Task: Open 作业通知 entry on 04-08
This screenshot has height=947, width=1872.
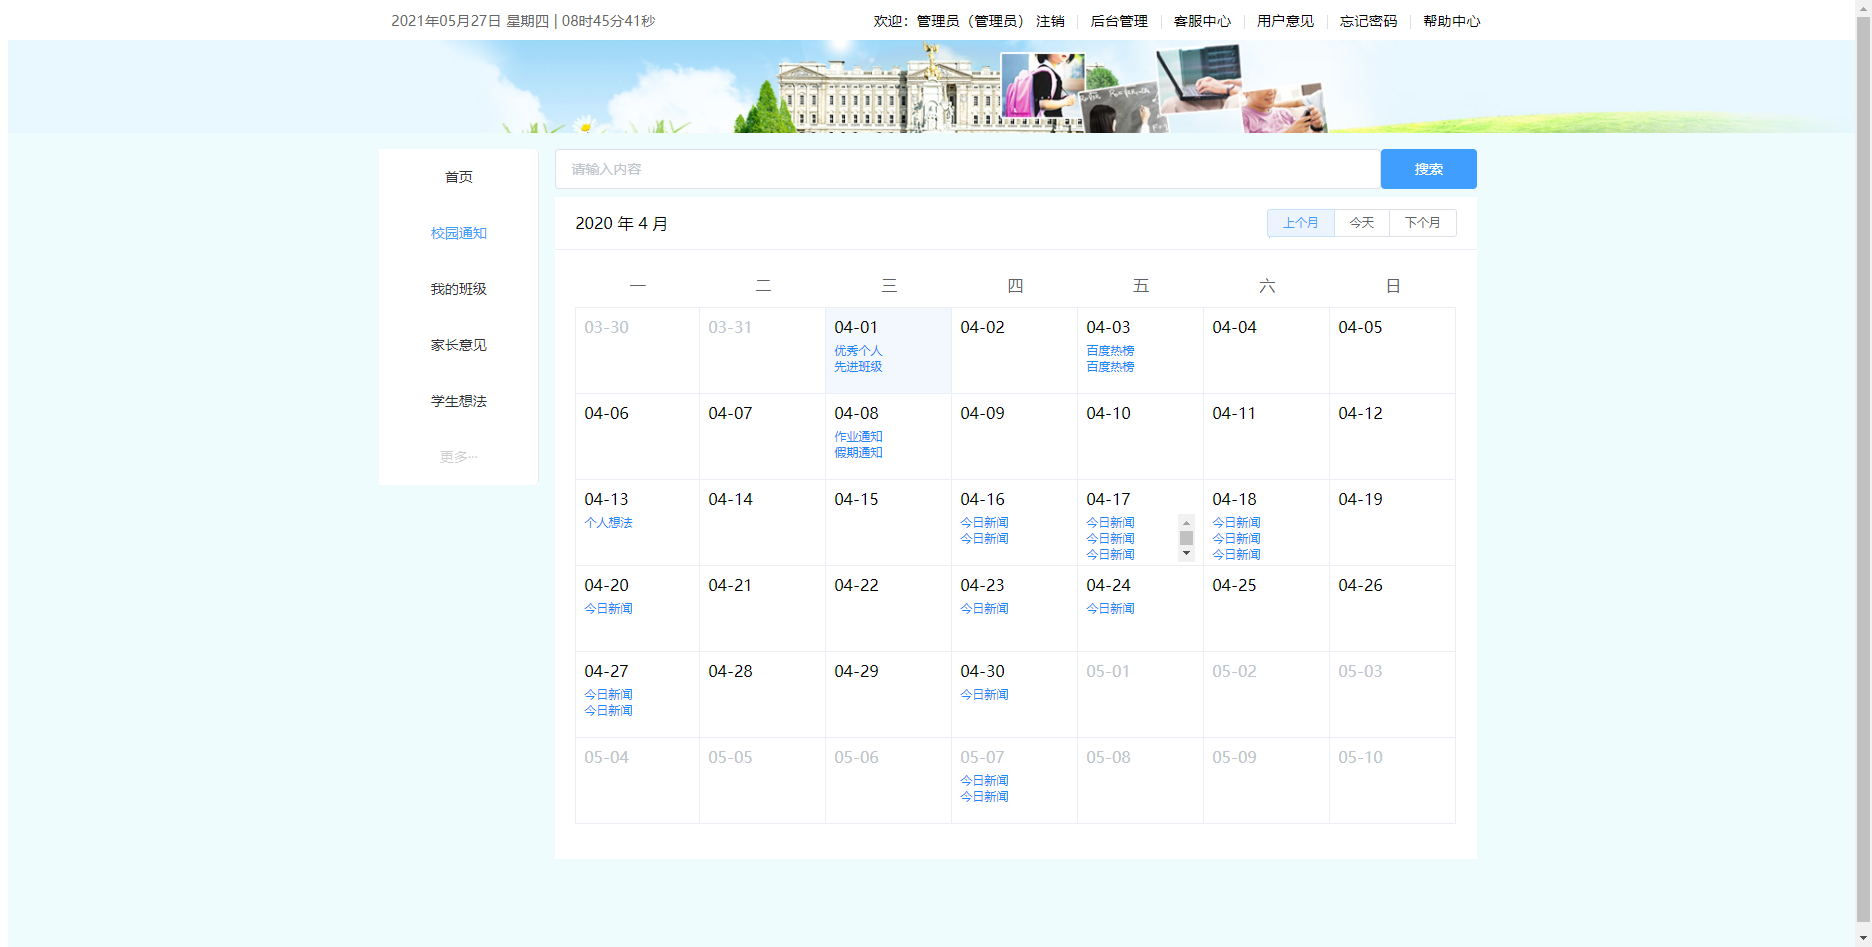Action: [858, 437]
